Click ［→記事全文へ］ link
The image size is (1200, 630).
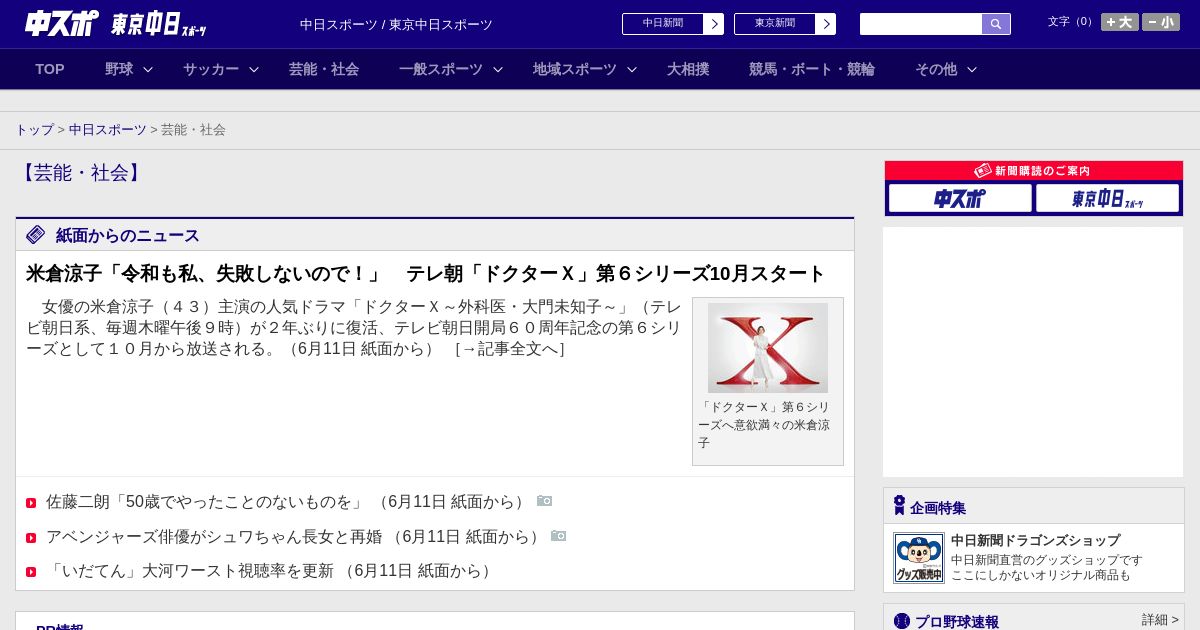[510, 349]
